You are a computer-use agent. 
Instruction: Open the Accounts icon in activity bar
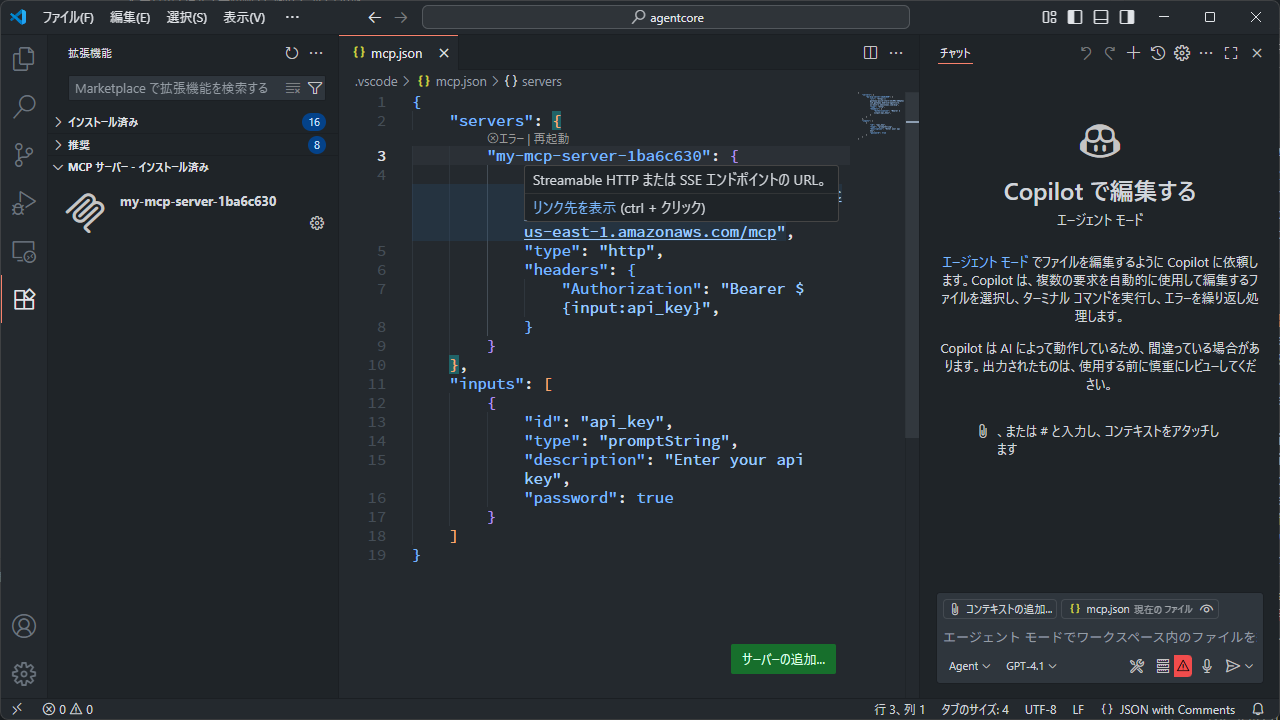(24, 626)
